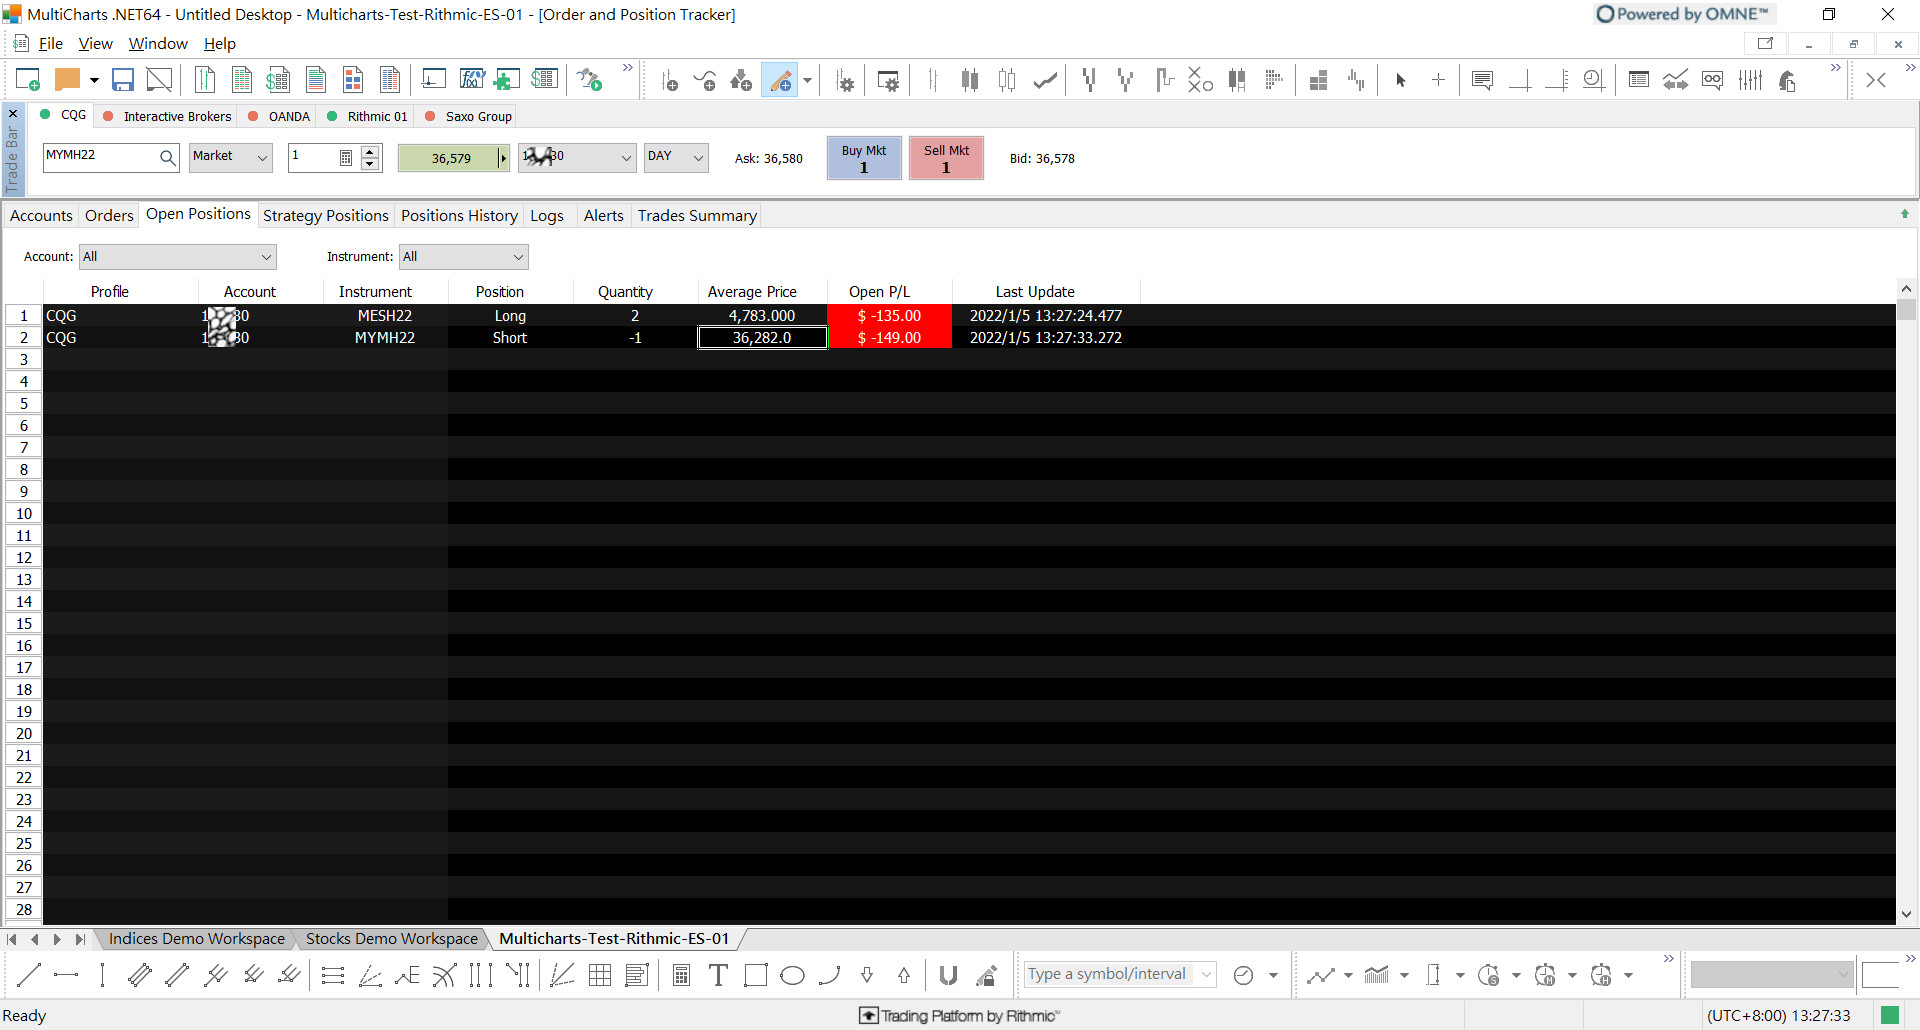This screenshot has height=1030, width=1920.
Task: Toggle the data window comment bubble icon
Action: pos(1483,80)
